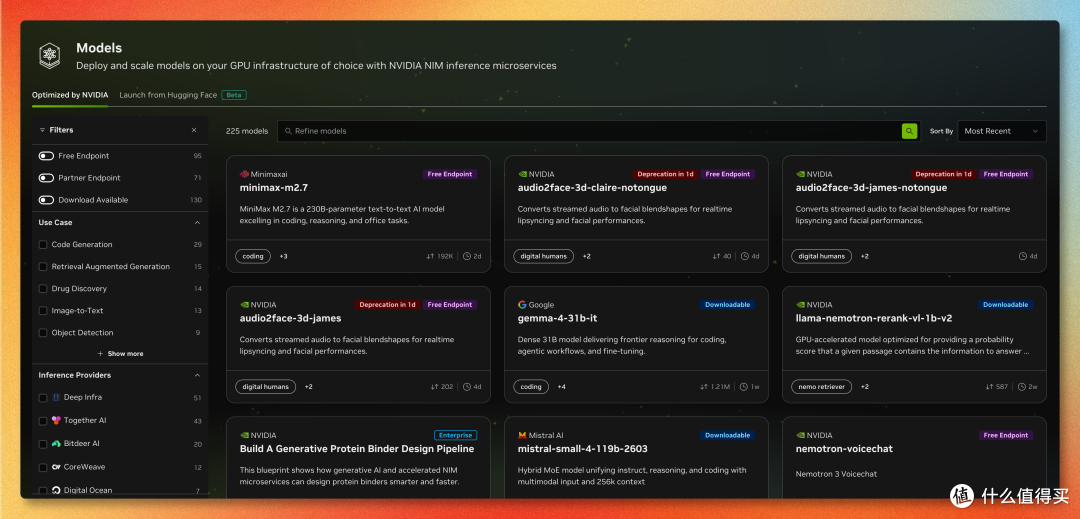Check the Together AI checkbox
1080x519 pixels.
click(43, 421)
